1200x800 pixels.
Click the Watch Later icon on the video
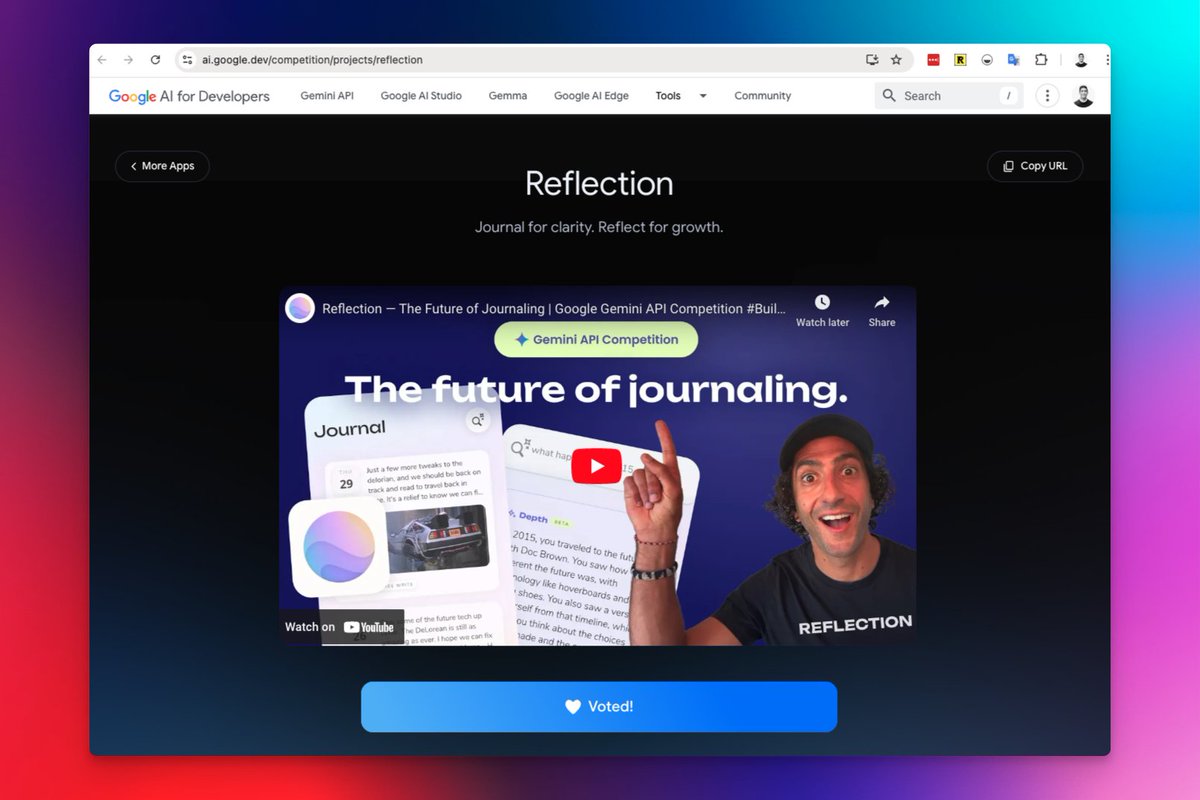click(822, 302)
